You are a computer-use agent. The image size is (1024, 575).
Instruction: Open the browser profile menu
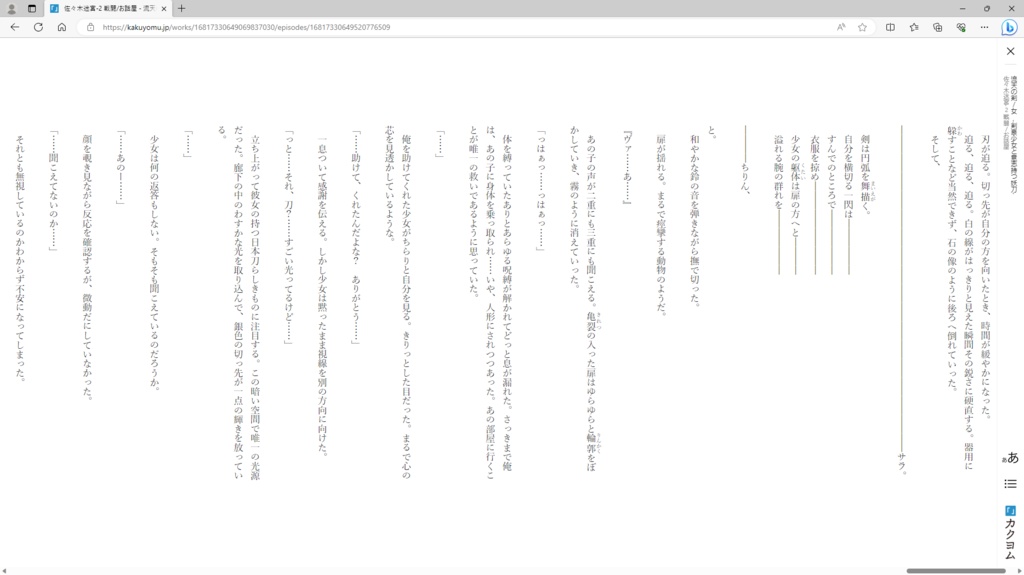11,8
